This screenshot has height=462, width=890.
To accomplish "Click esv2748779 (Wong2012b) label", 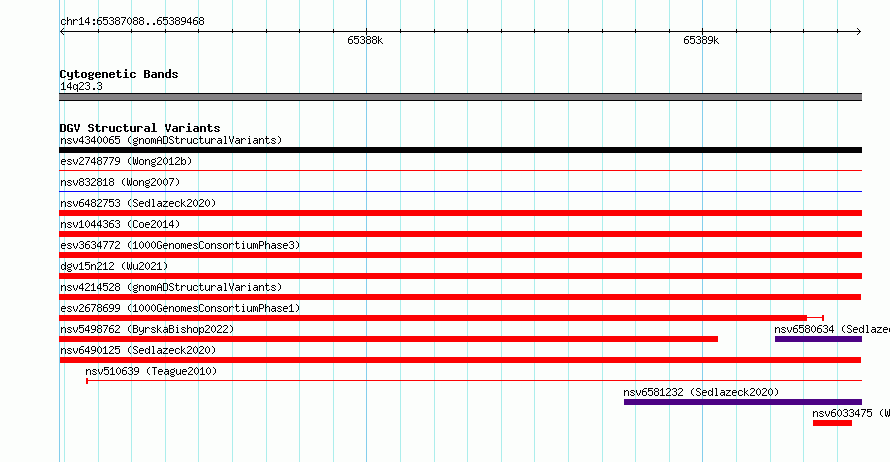I will 126,161.
